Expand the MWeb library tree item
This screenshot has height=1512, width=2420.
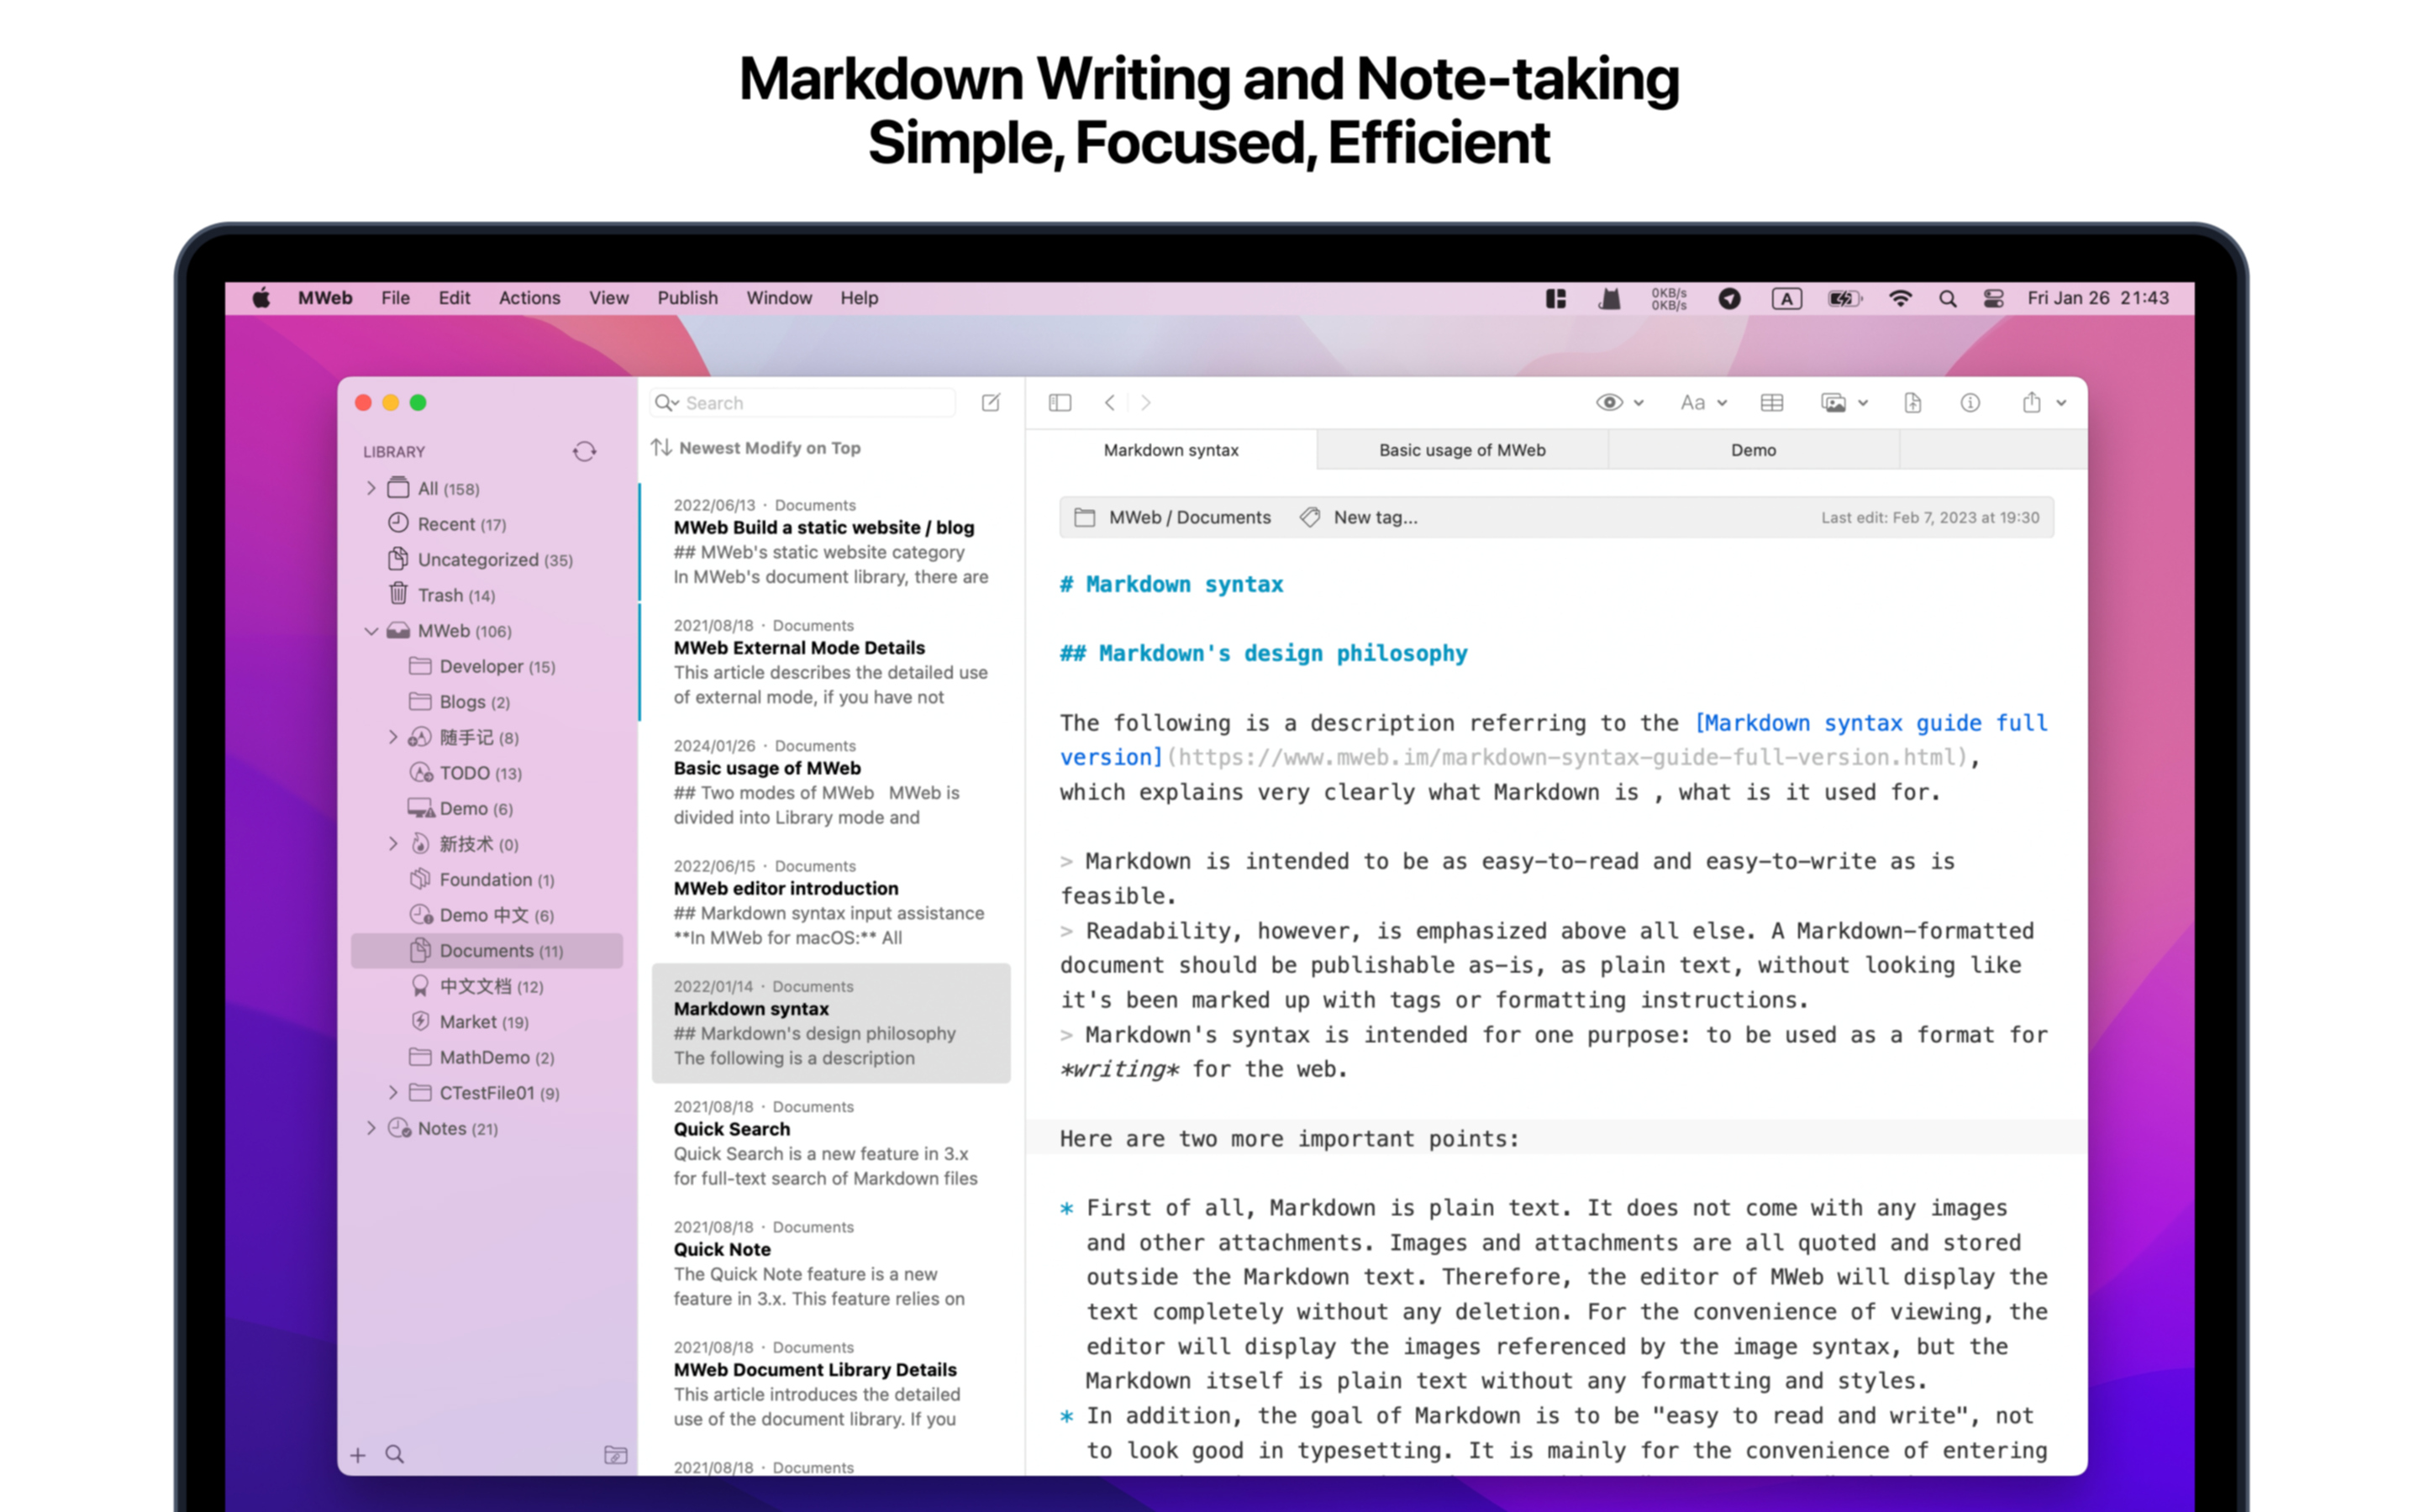(371, 631)
